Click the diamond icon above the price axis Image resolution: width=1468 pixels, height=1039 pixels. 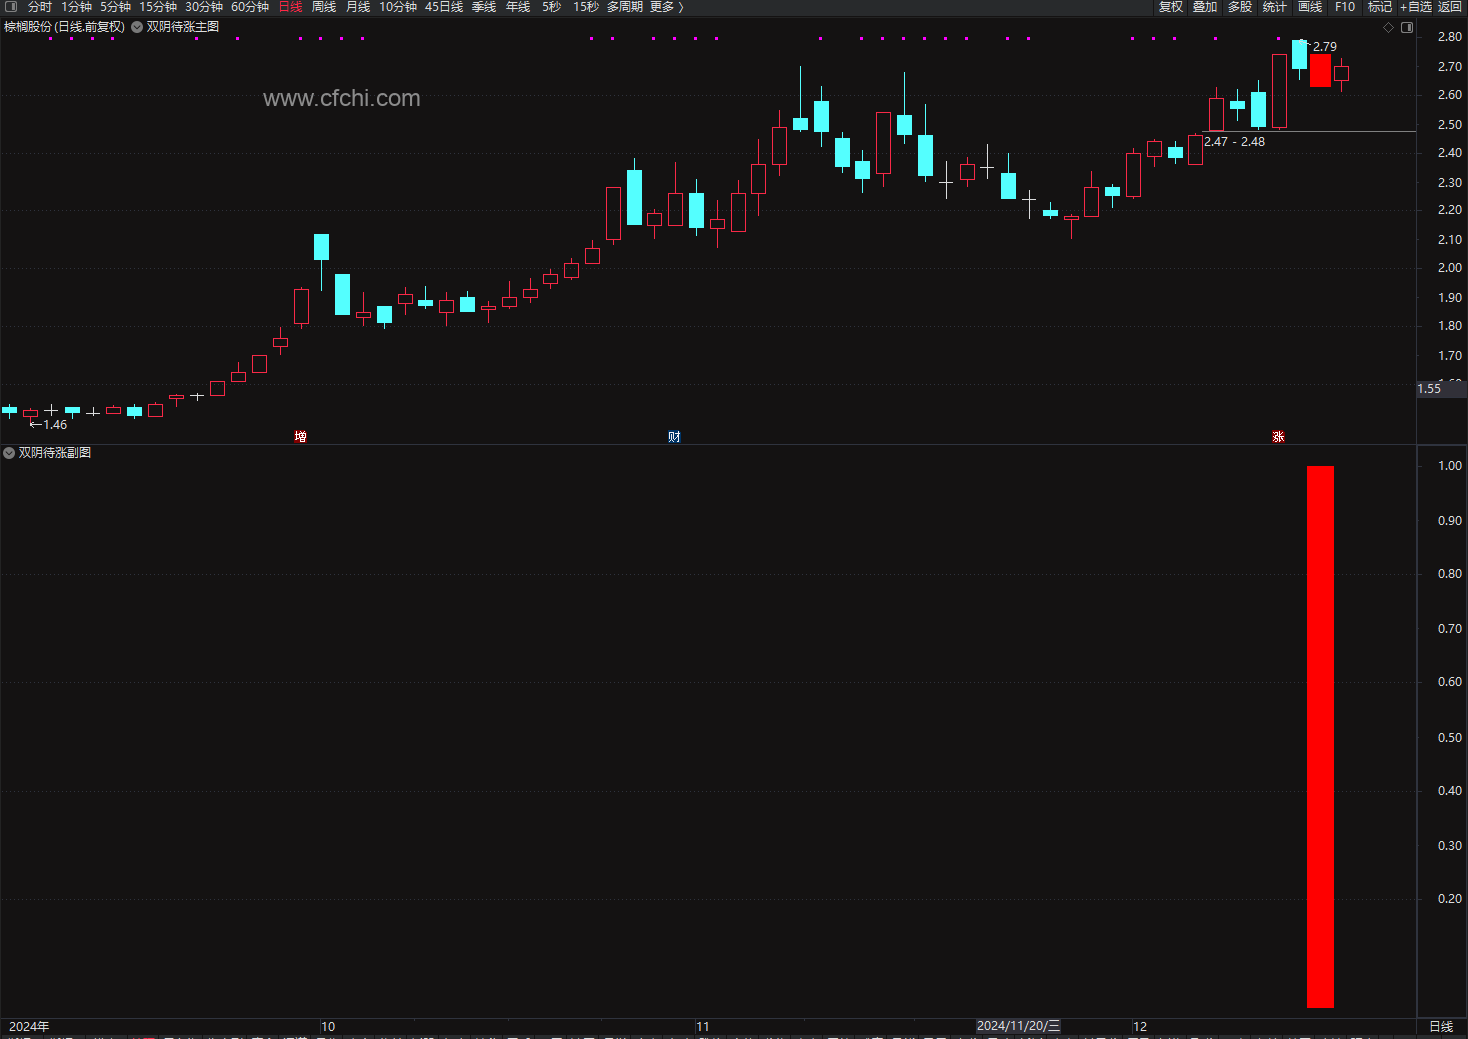[1388, 27]
